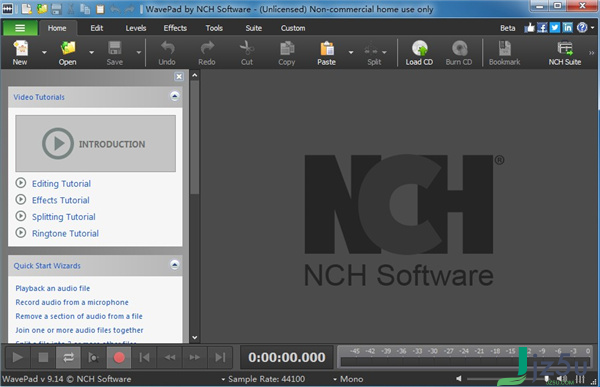Click the New file toolbar icon
The image size is (600, 387).
click(21, 49)
